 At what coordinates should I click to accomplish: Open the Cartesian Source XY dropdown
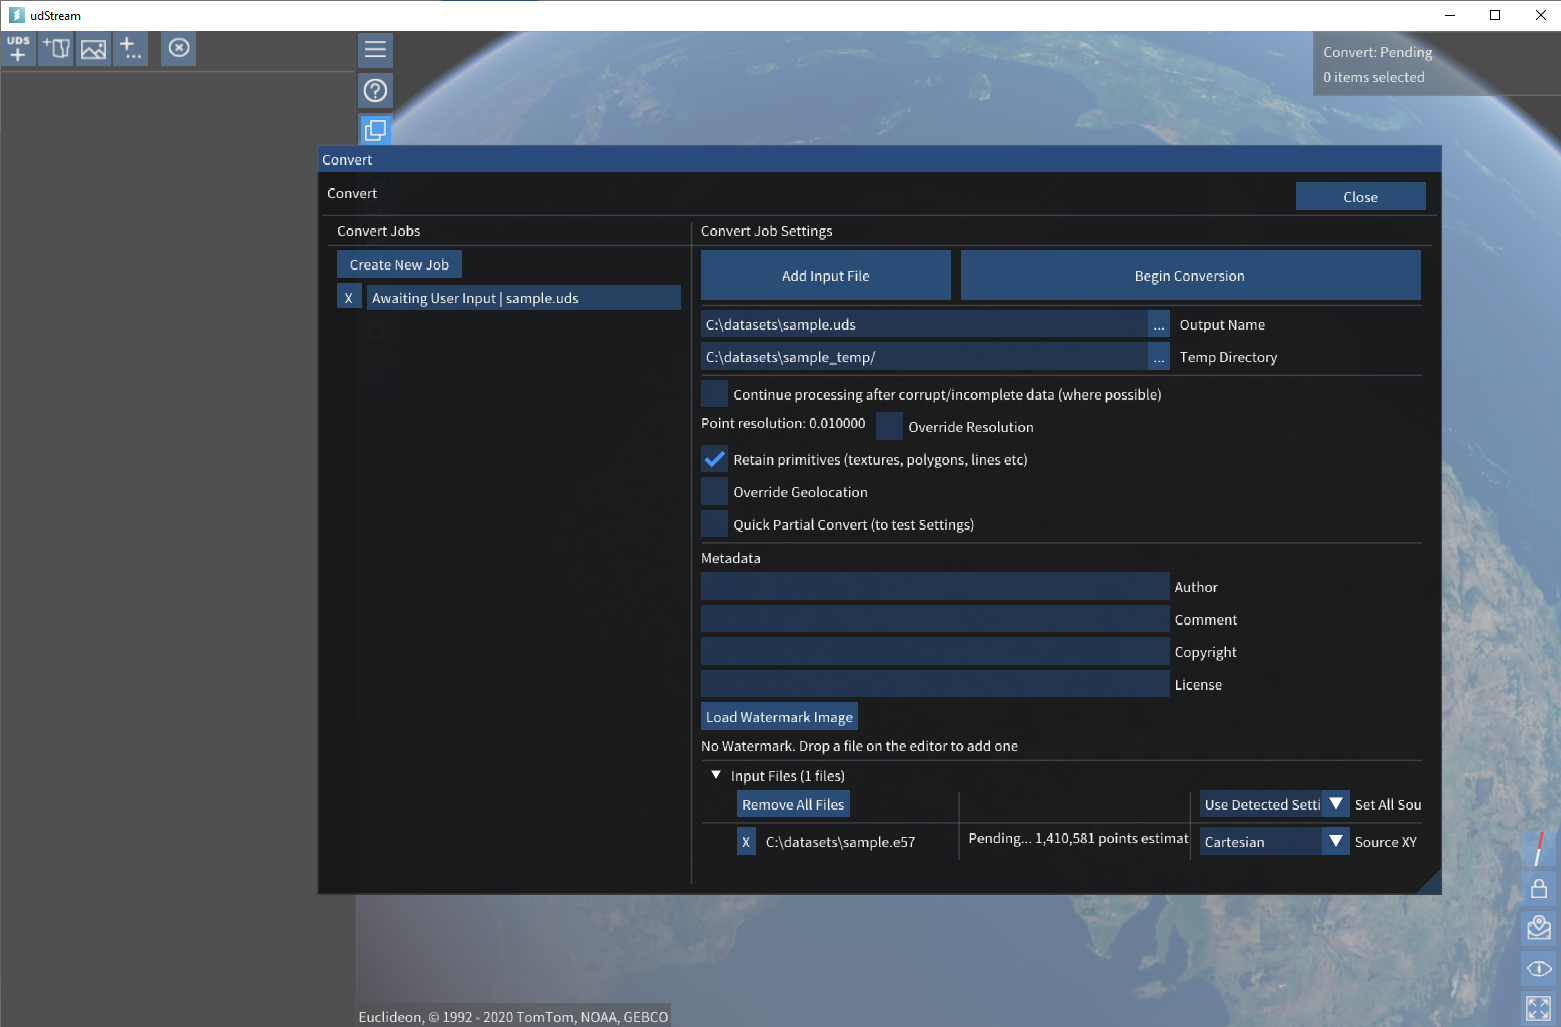tap(1275, 842)
